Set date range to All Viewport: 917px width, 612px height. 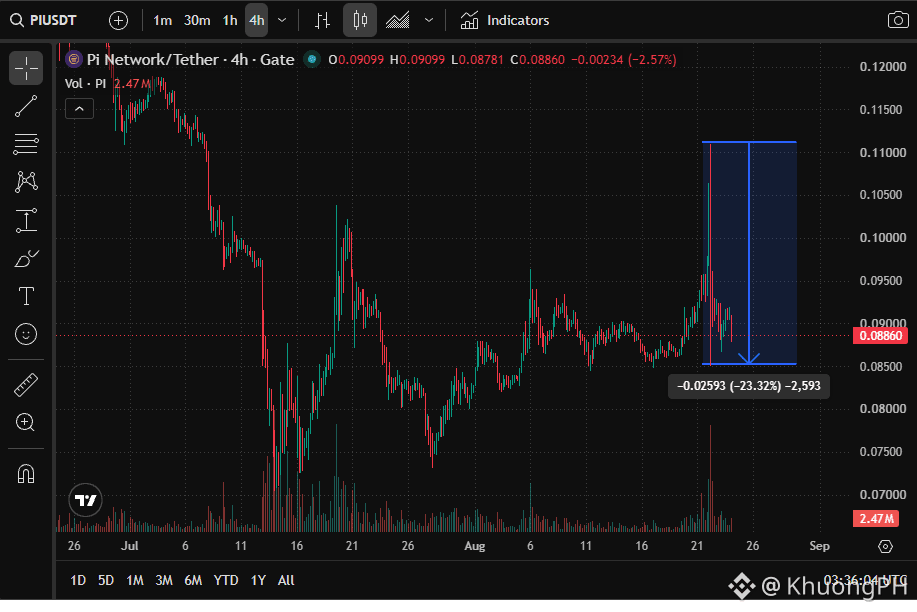[x=286, y=580]
